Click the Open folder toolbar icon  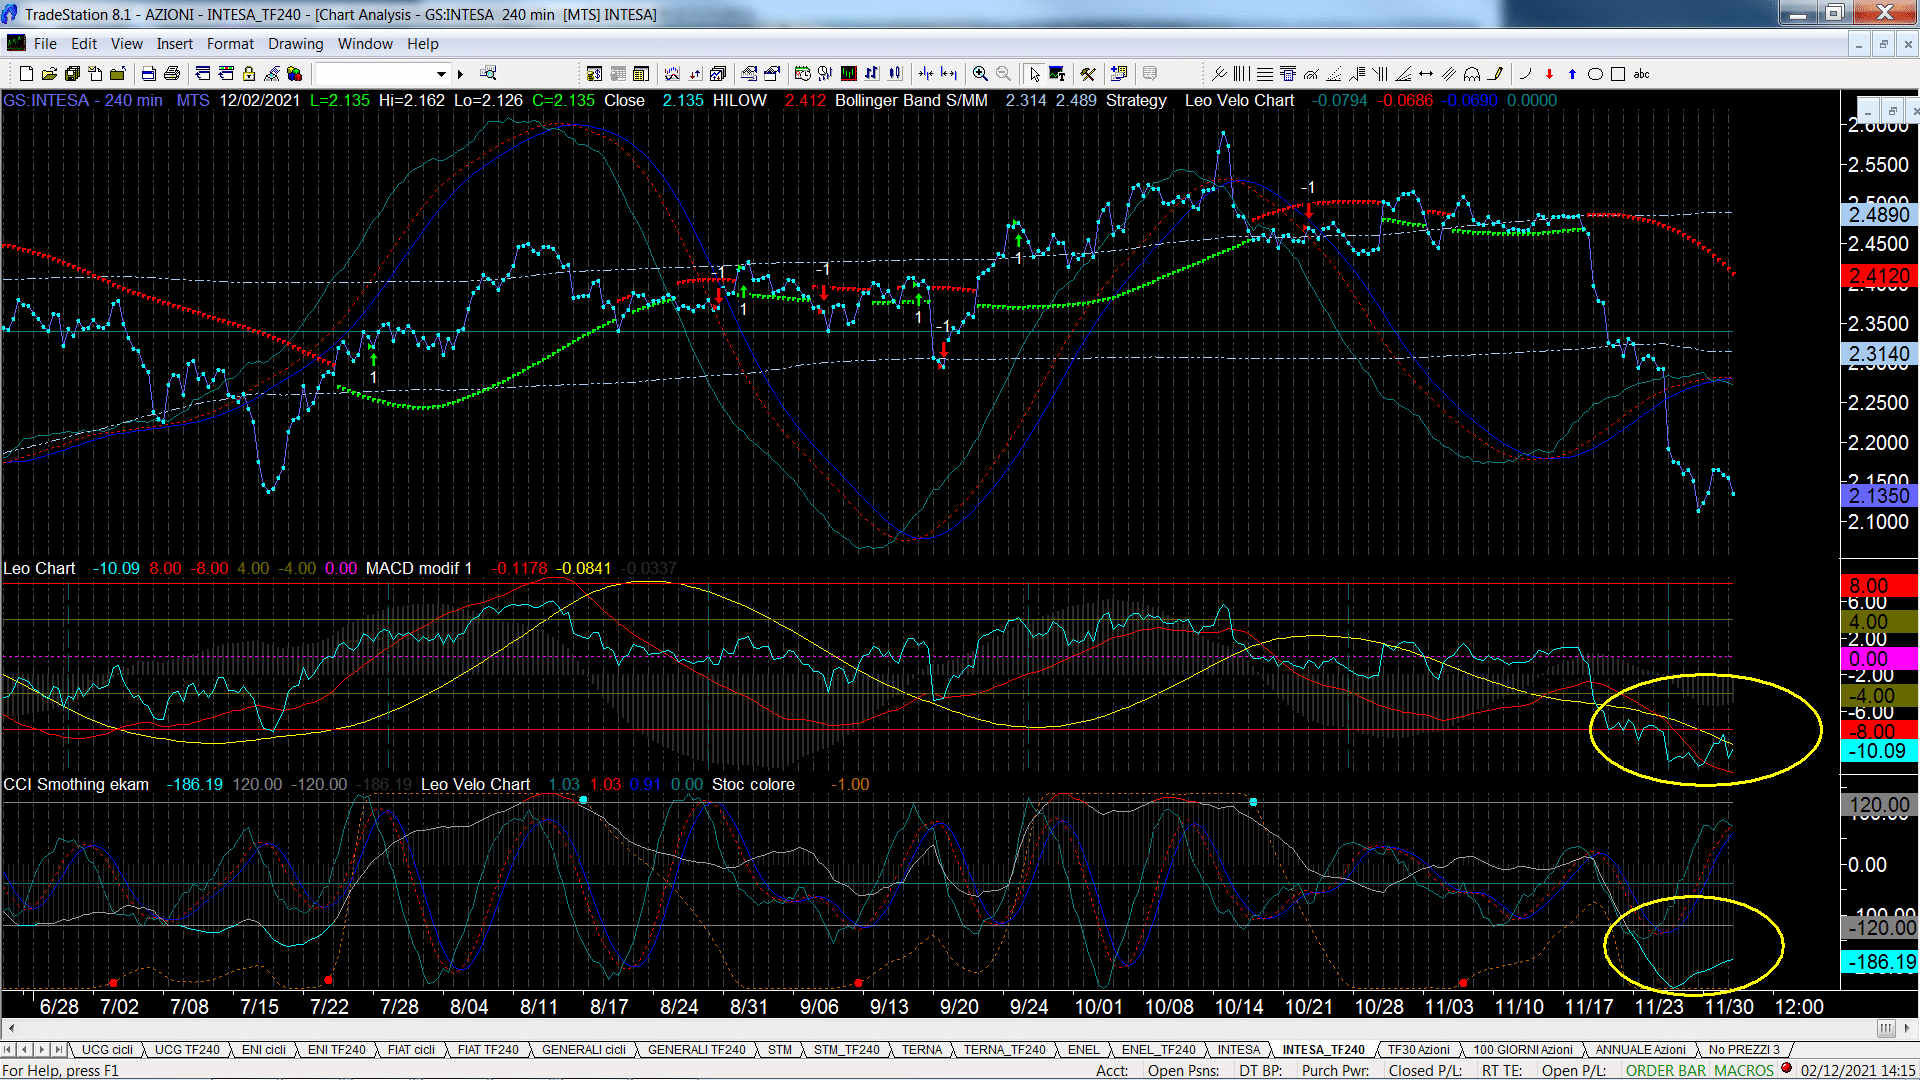(x=49, y=73)
